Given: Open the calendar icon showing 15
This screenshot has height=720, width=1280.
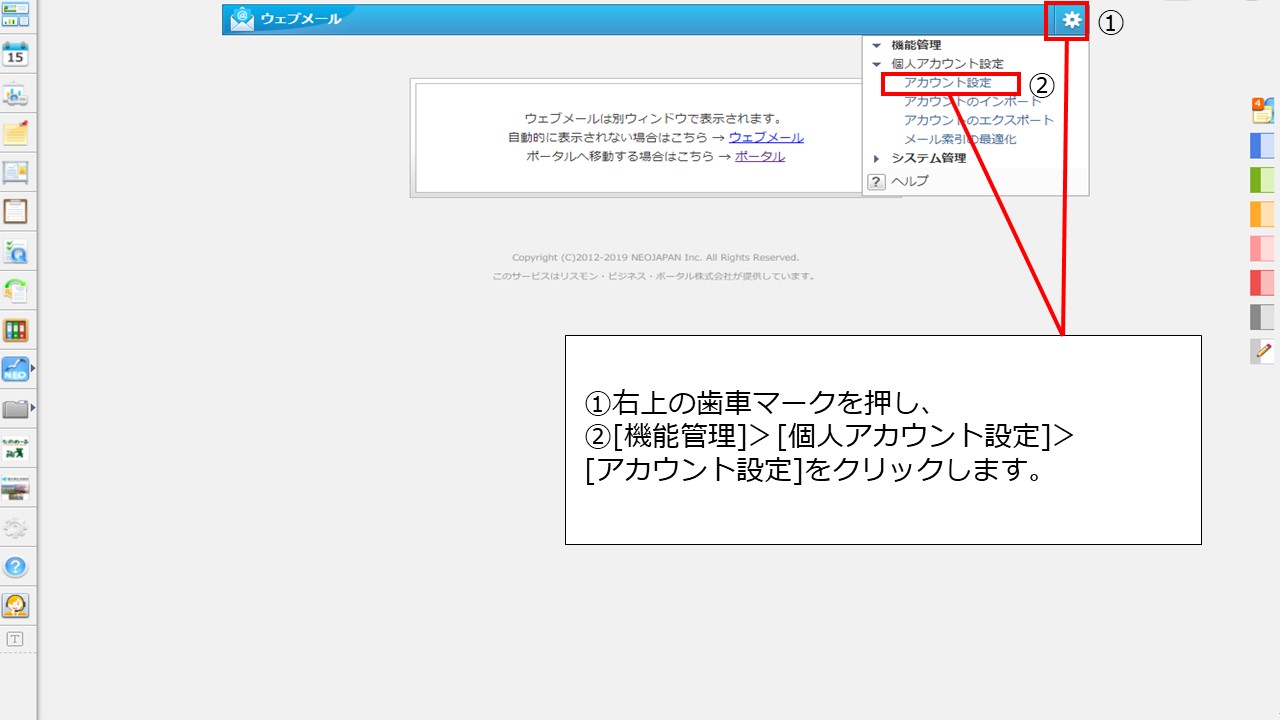Looking at the screenshot, I should [x=16, y=54].
